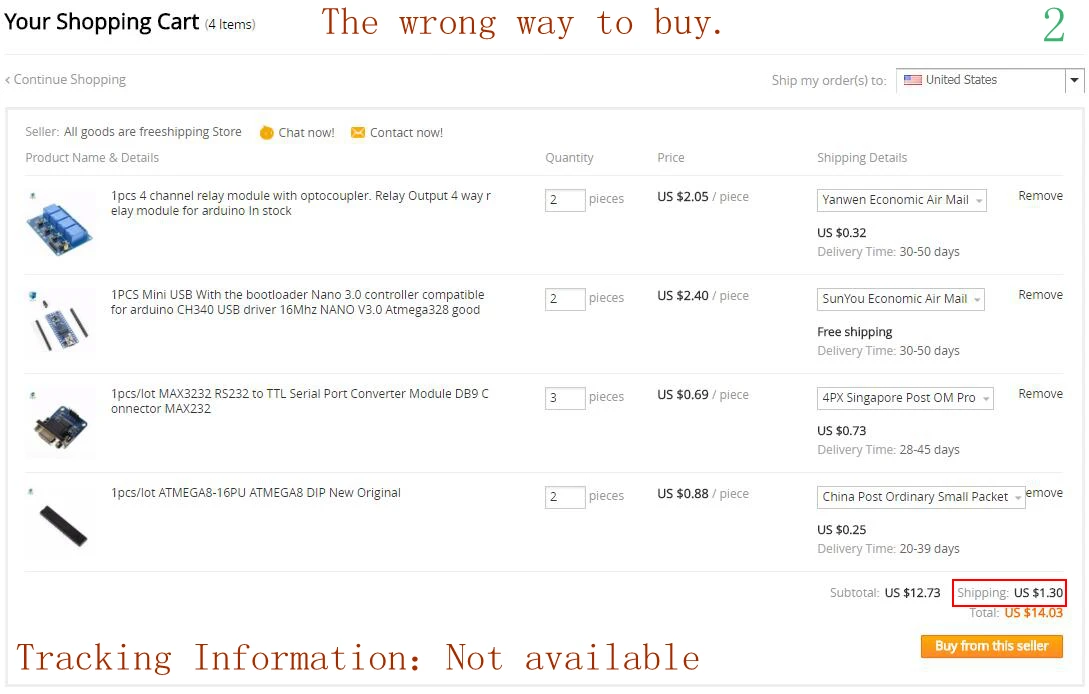
Task: Click the US $2.05 per piece price
Action: click(x=683, y=197)
